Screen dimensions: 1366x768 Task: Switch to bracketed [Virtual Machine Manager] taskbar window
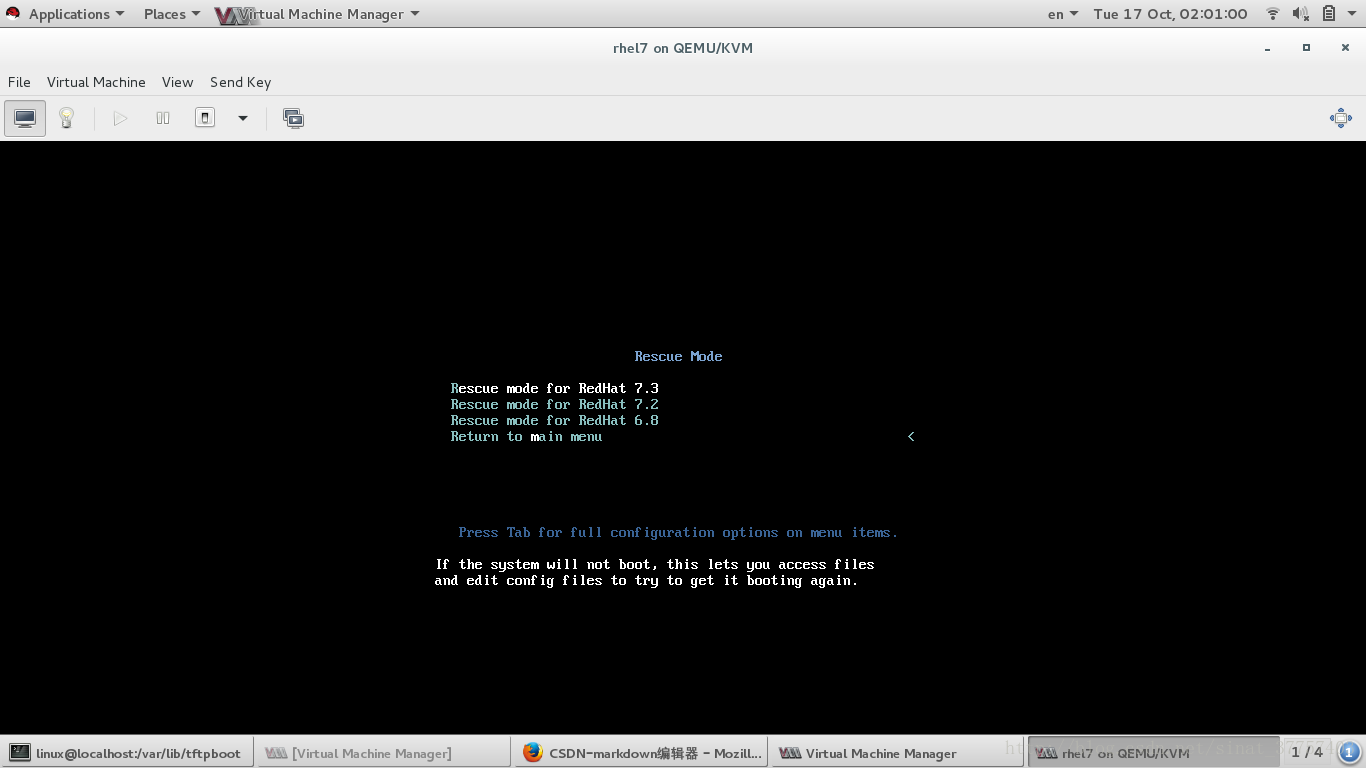click(384, 753)
